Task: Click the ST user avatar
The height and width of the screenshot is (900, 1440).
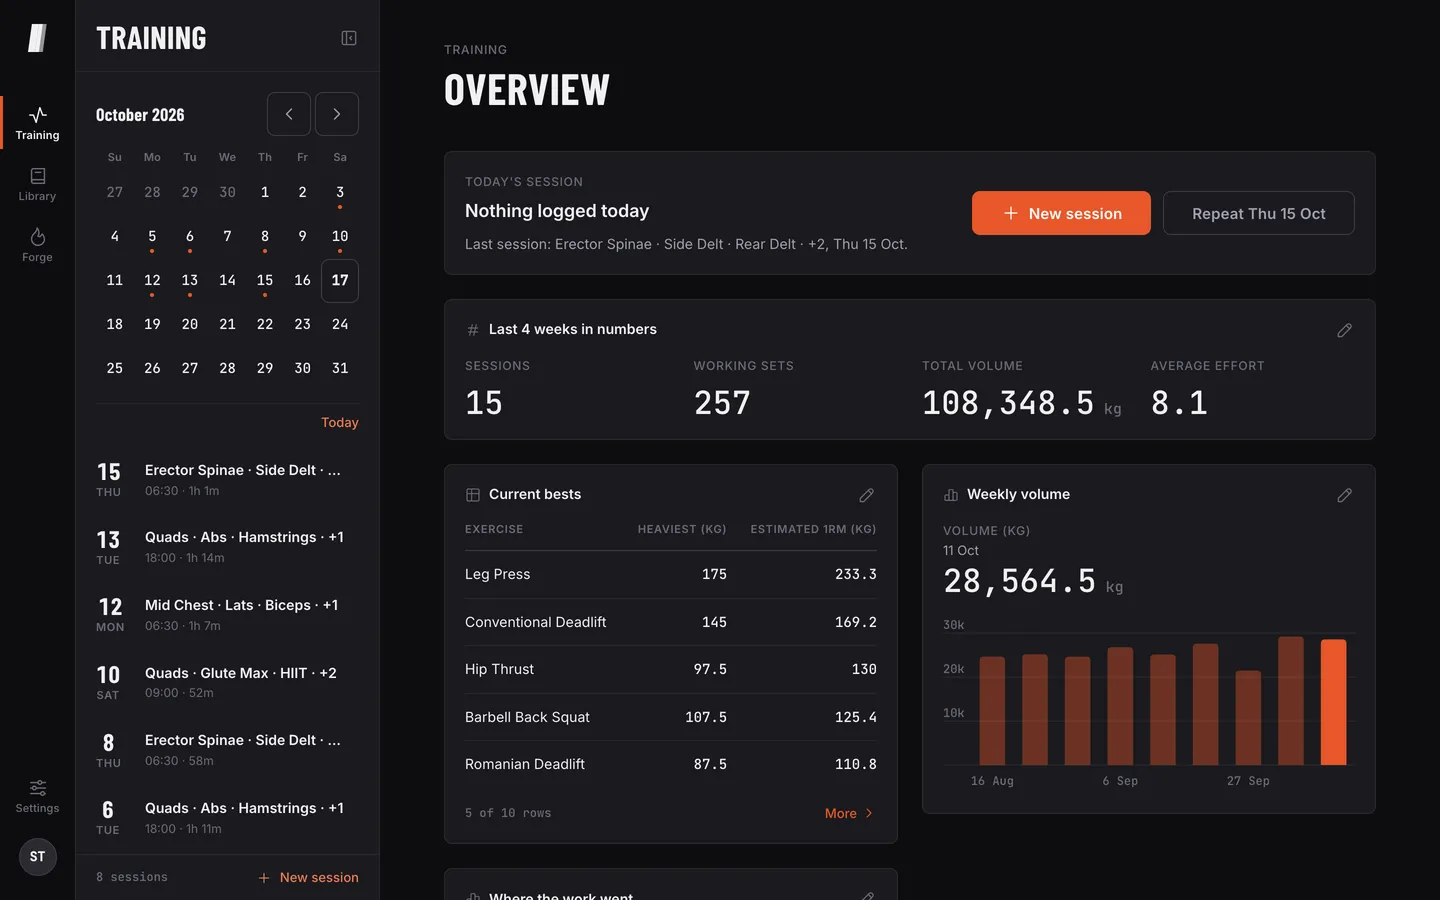Action: 37,857
